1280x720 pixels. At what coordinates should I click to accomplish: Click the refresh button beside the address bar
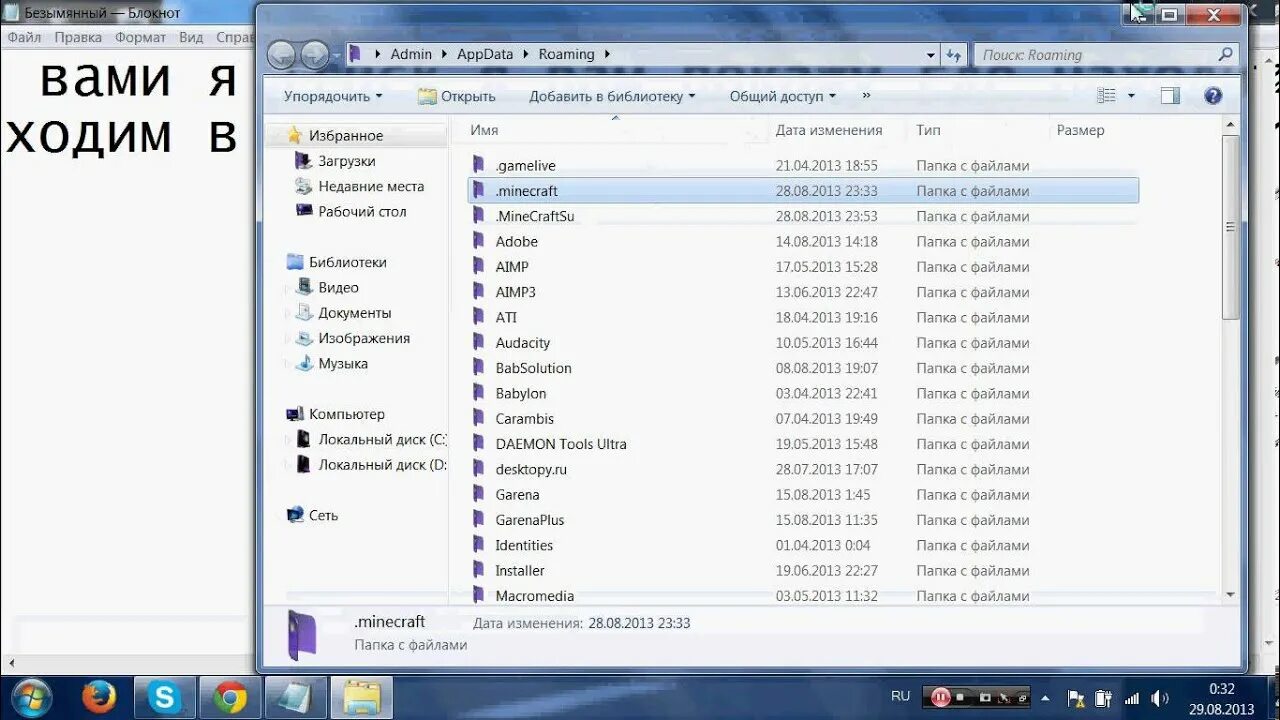click(954, 55)
